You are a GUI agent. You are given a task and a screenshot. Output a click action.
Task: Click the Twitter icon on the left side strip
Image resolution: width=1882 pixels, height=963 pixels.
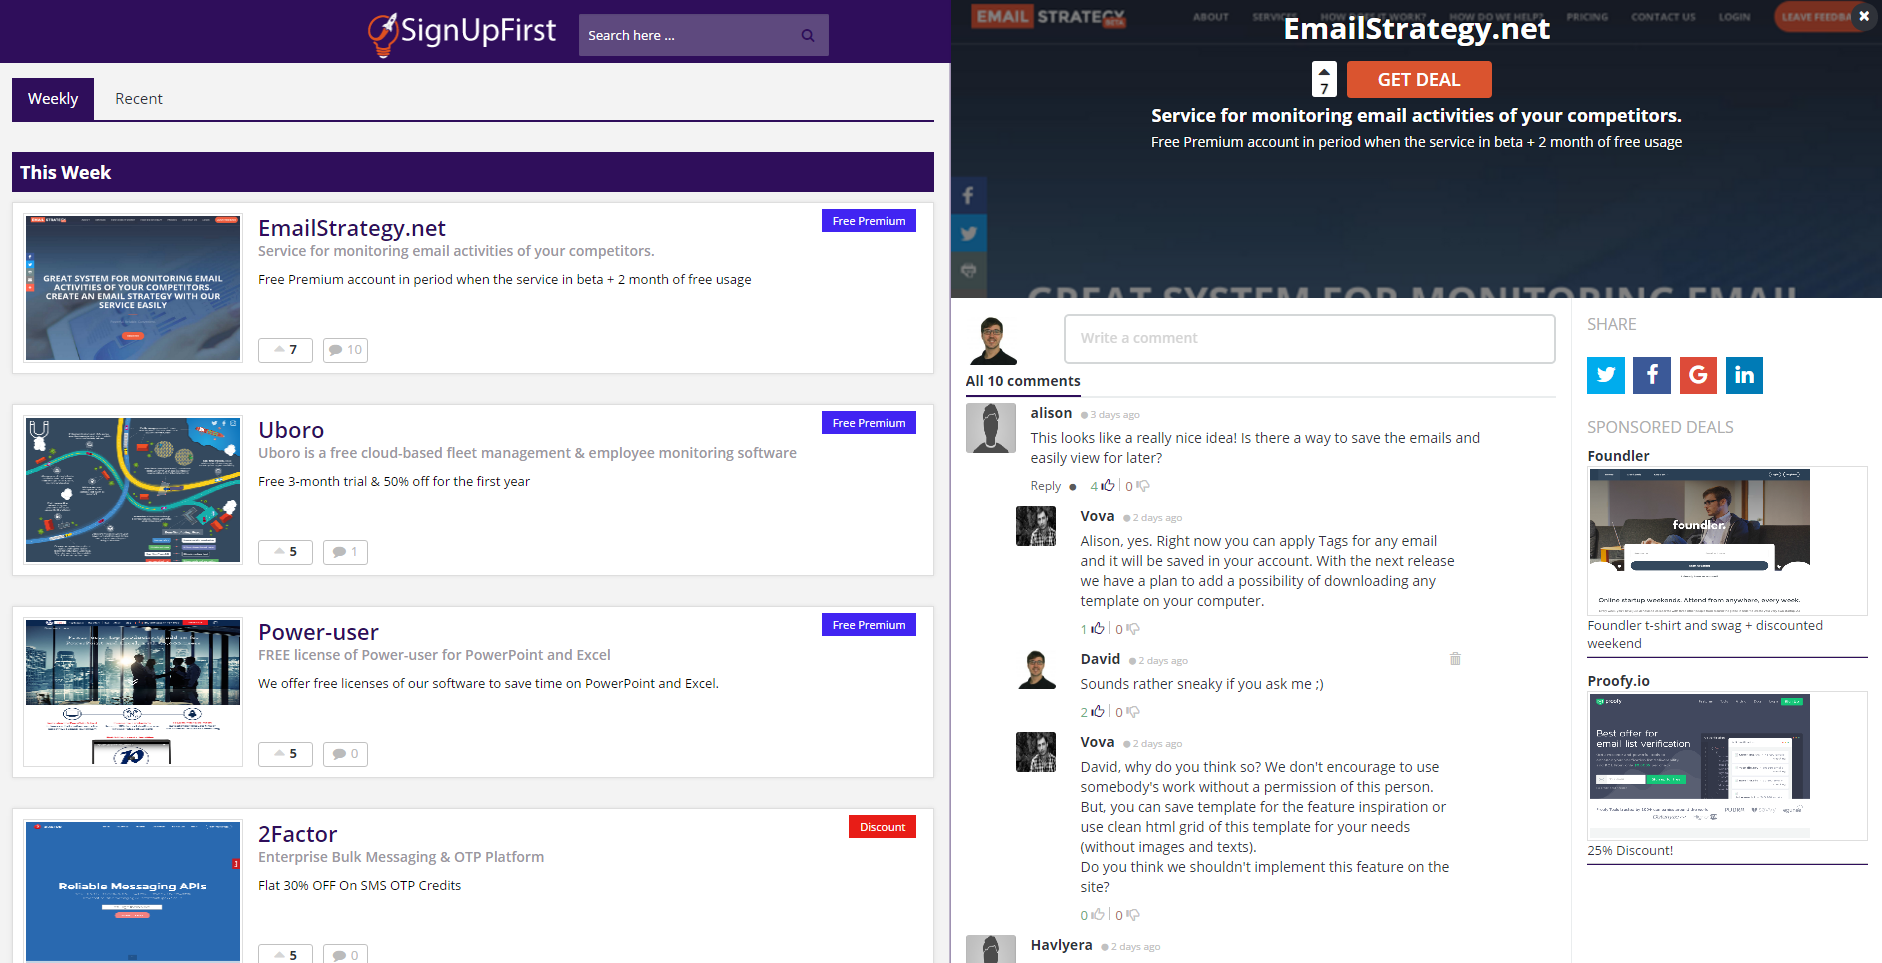968,233
